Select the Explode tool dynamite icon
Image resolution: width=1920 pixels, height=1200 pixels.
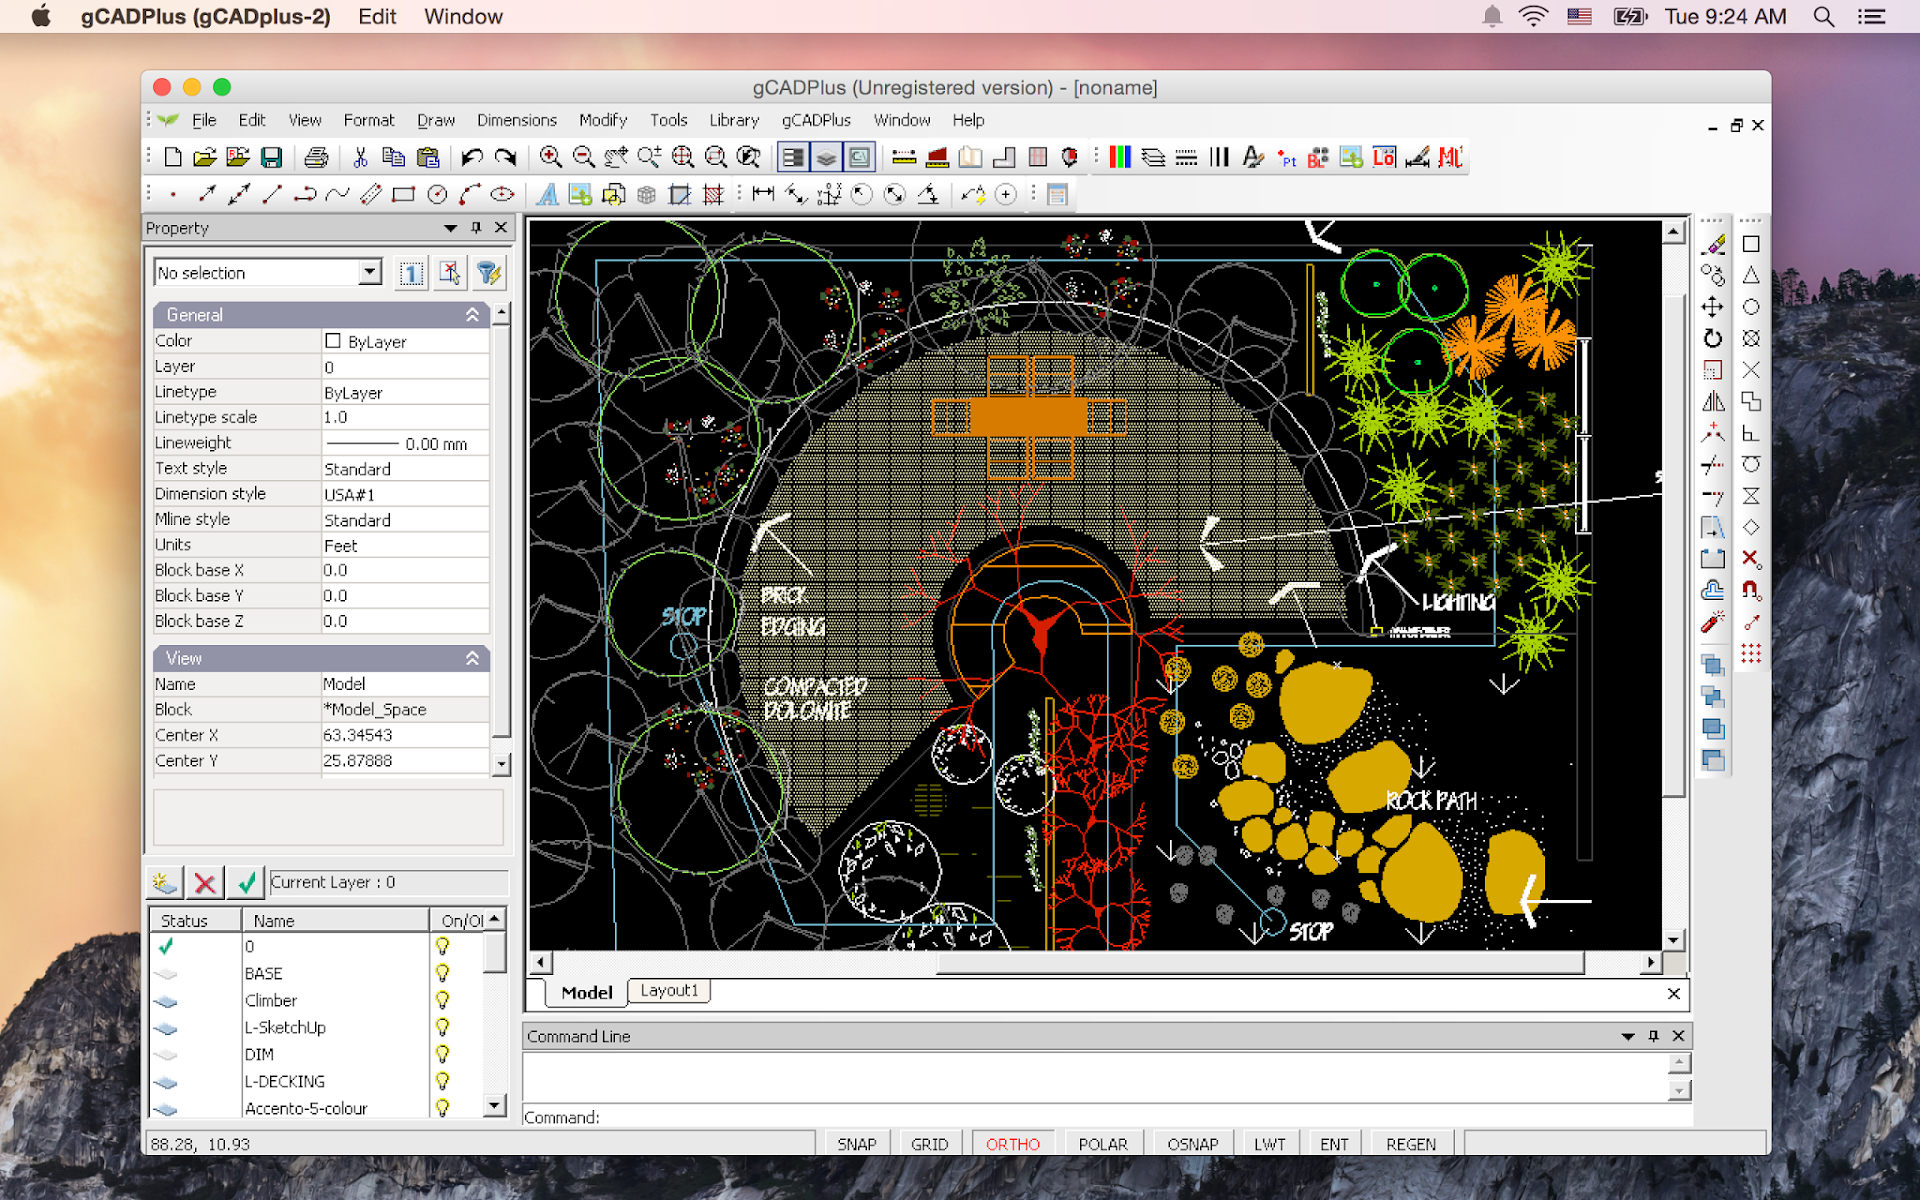click(x=1713, y=623)
